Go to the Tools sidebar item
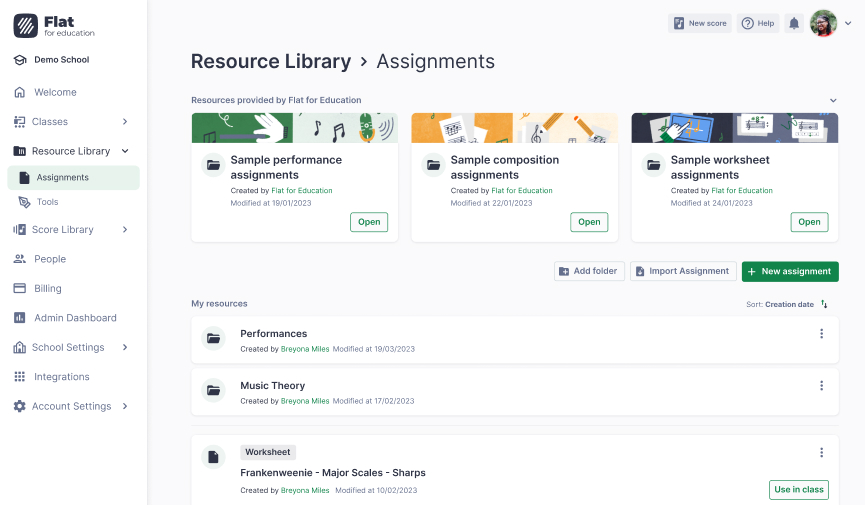 (47, 202)
